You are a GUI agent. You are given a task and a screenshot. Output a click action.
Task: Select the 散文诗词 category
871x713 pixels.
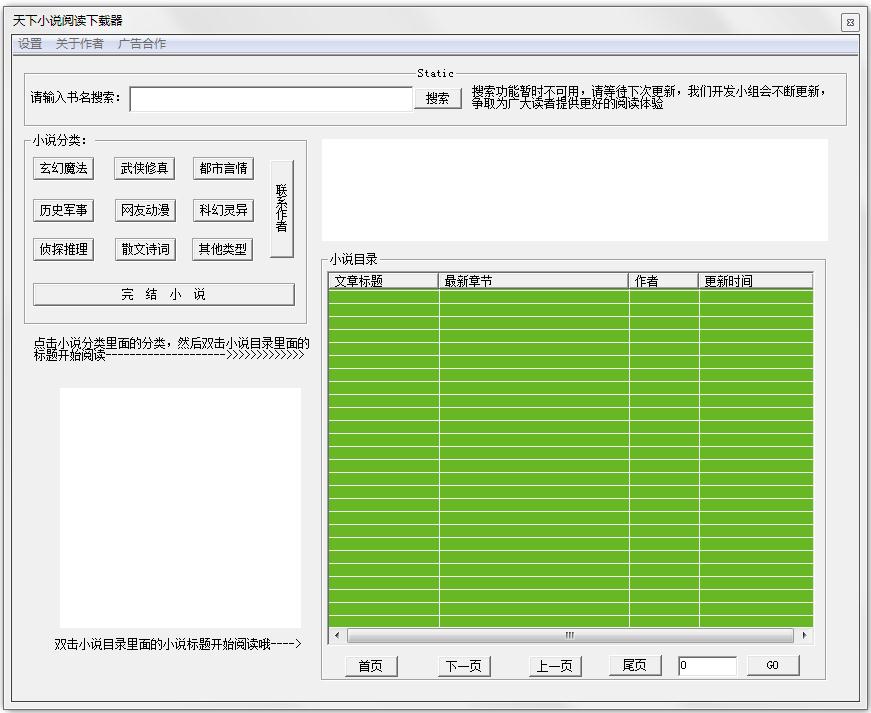(144, 249)
